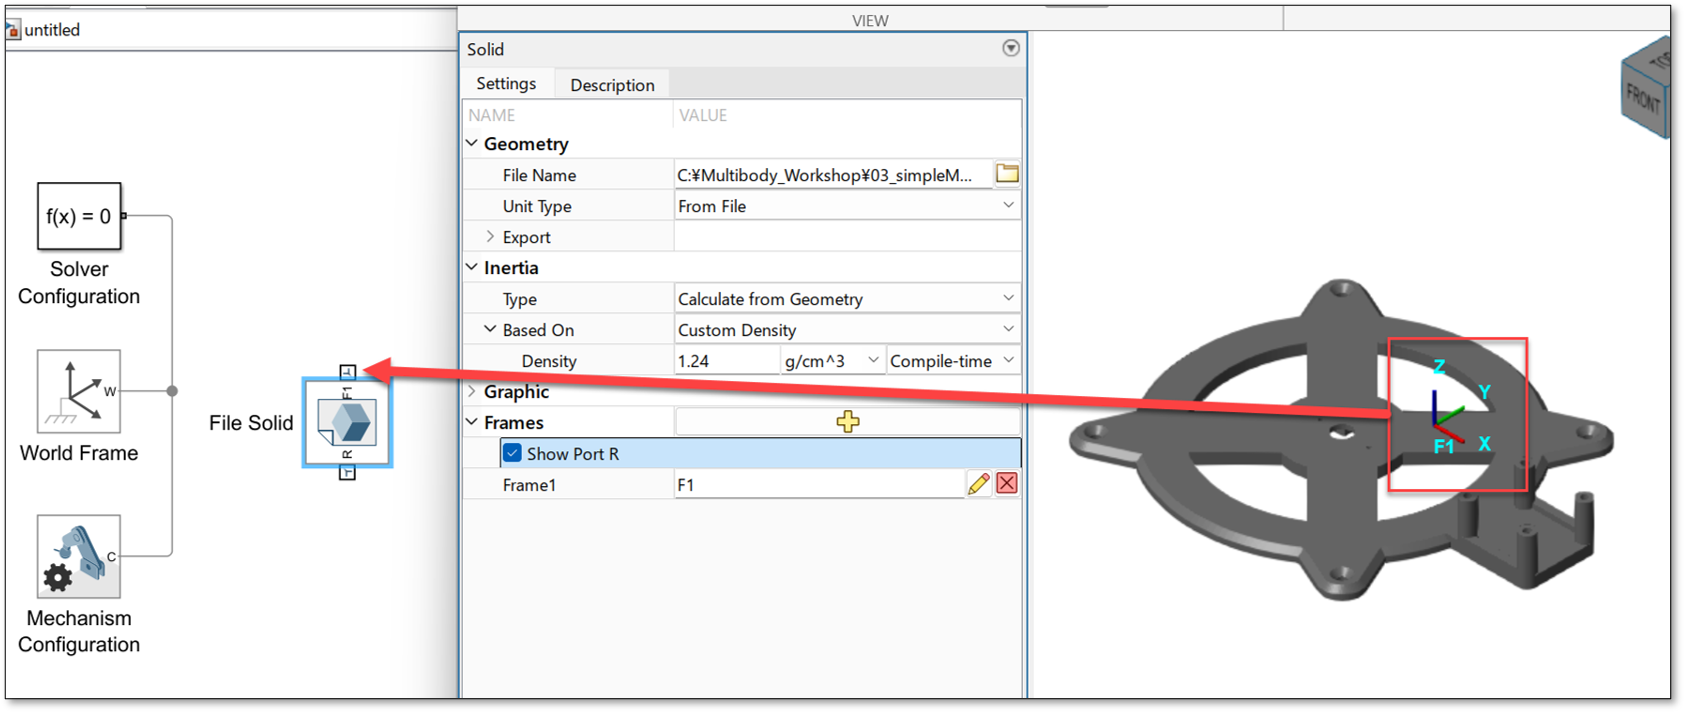
Task: Select the Settings tab
Action: coord(506,84)
